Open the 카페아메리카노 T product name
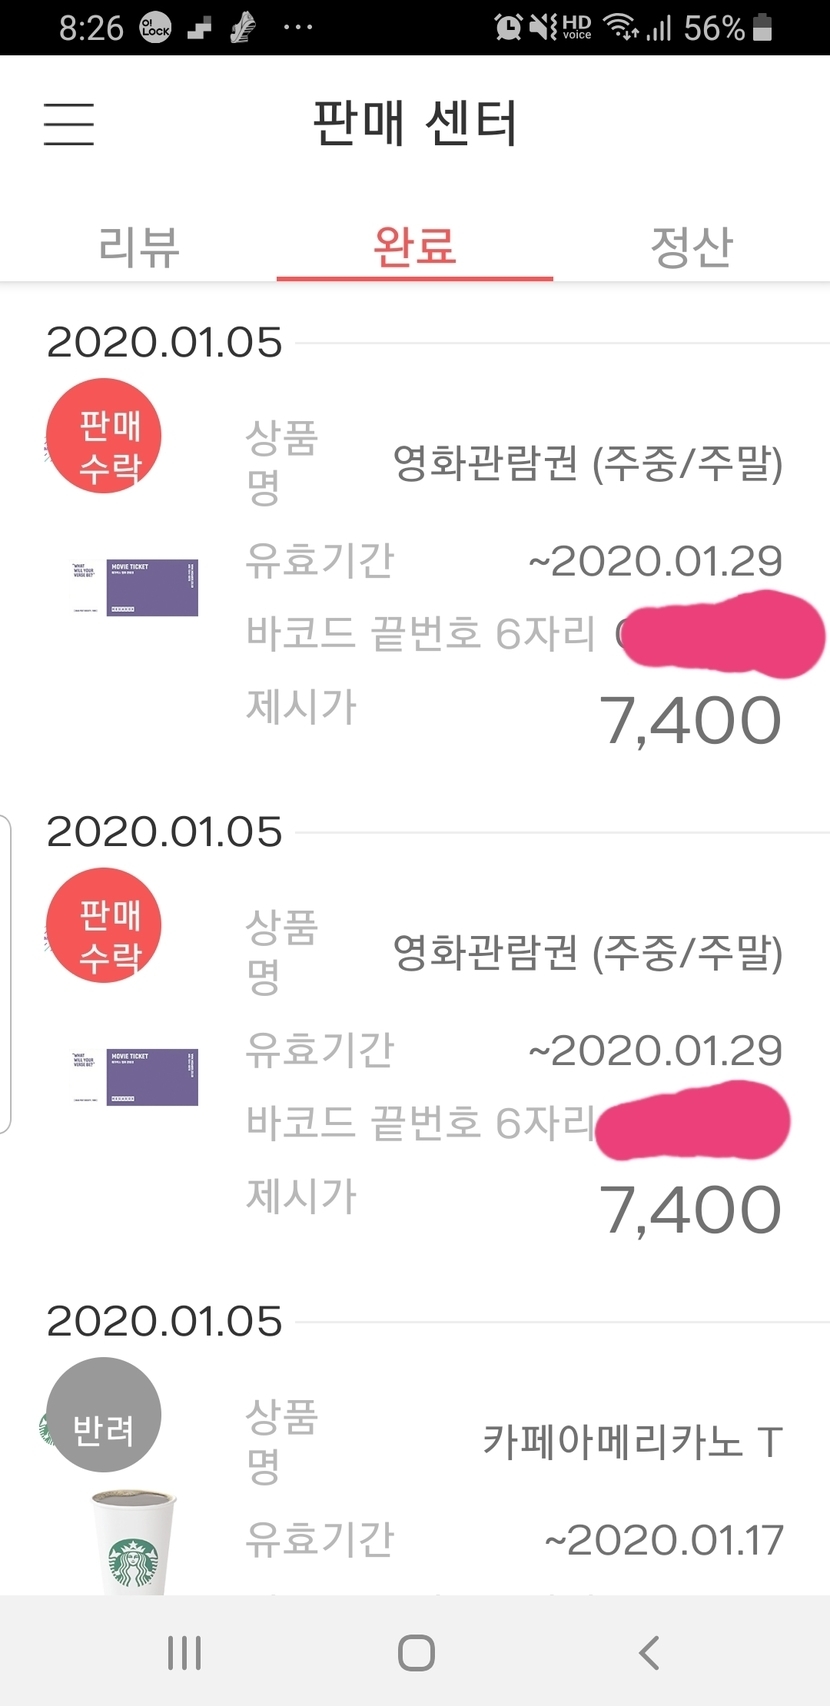The width and height of the screenshot is (830, 1706). tap(631, 1441)
